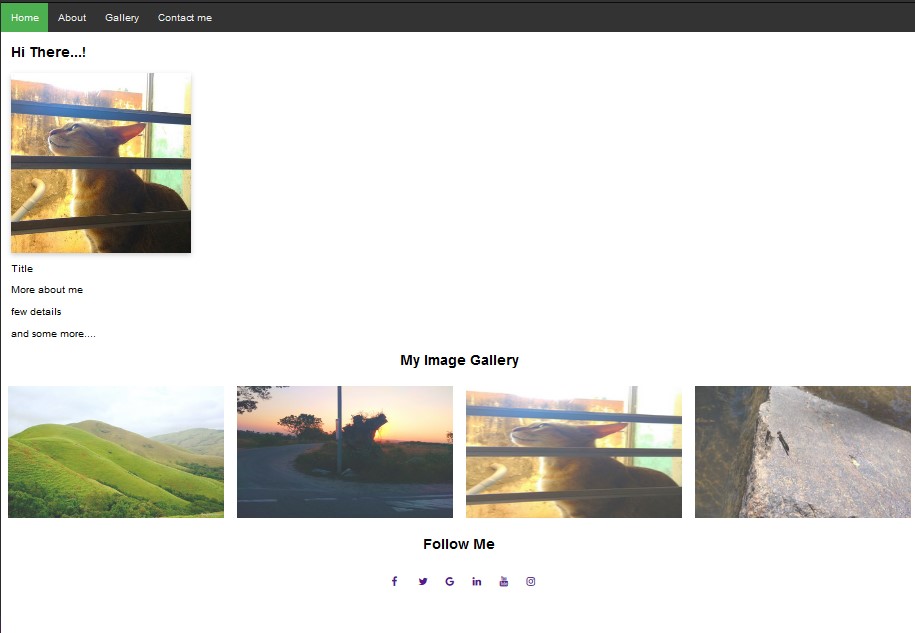Open the few details link
This screenshot has height=633, width=915.
[35, 311]
